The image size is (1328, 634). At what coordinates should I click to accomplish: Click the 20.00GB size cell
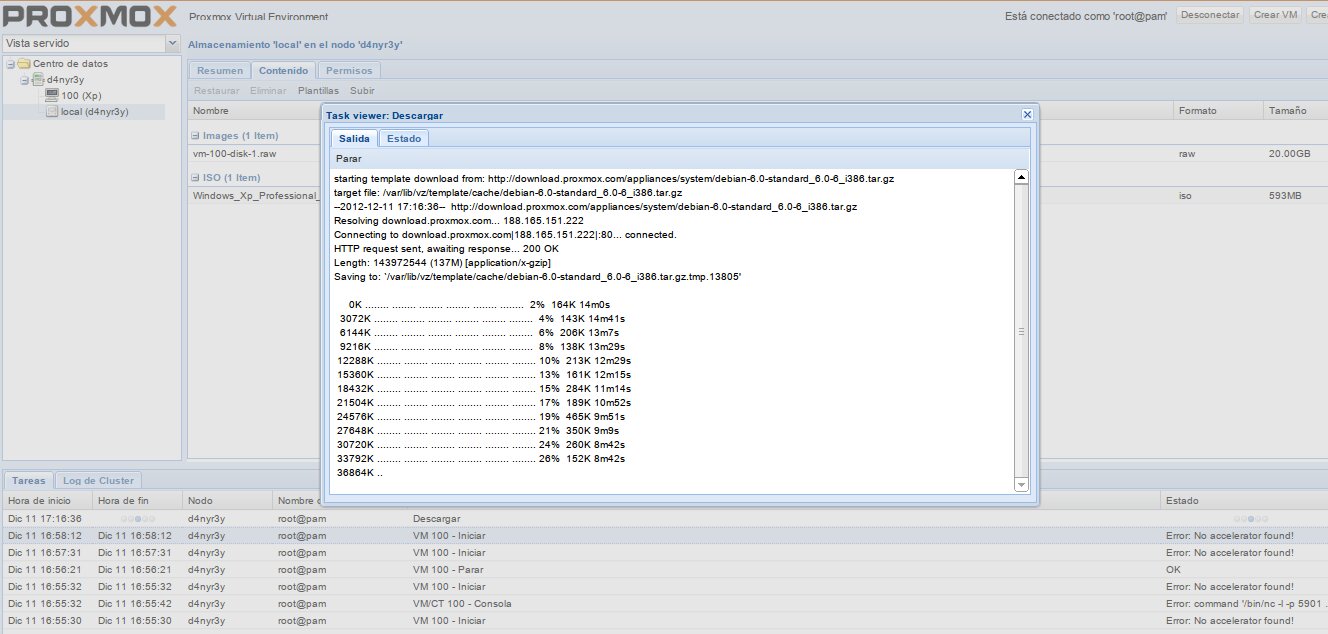click(x=1289, y=154)
